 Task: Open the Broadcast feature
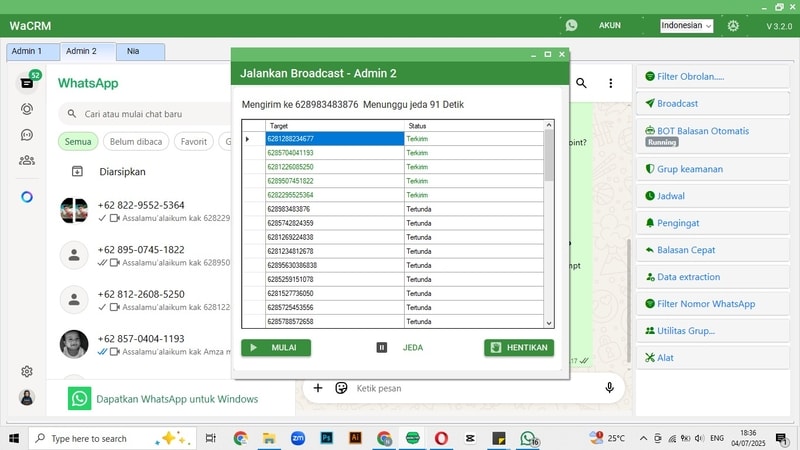[x=713, y=104]
